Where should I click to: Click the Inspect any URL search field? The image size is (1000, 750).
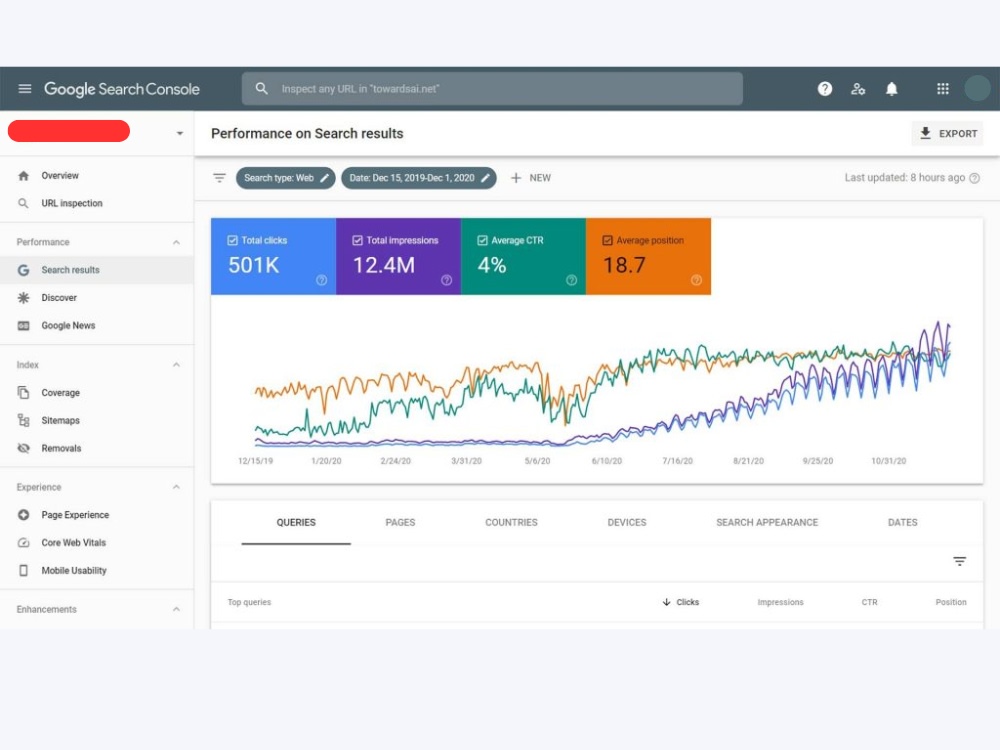pyautogui.click(x=492, y=89)
